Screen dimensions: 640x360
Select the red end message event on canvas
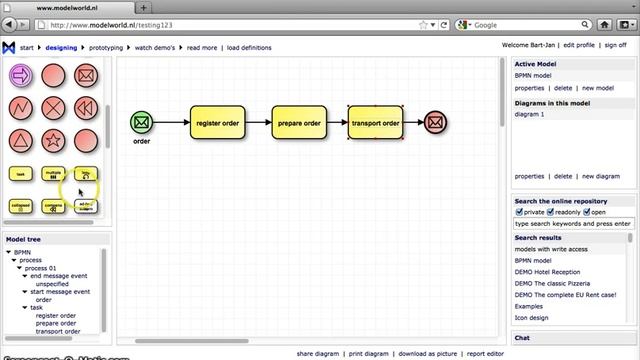[x=435, y=122]
